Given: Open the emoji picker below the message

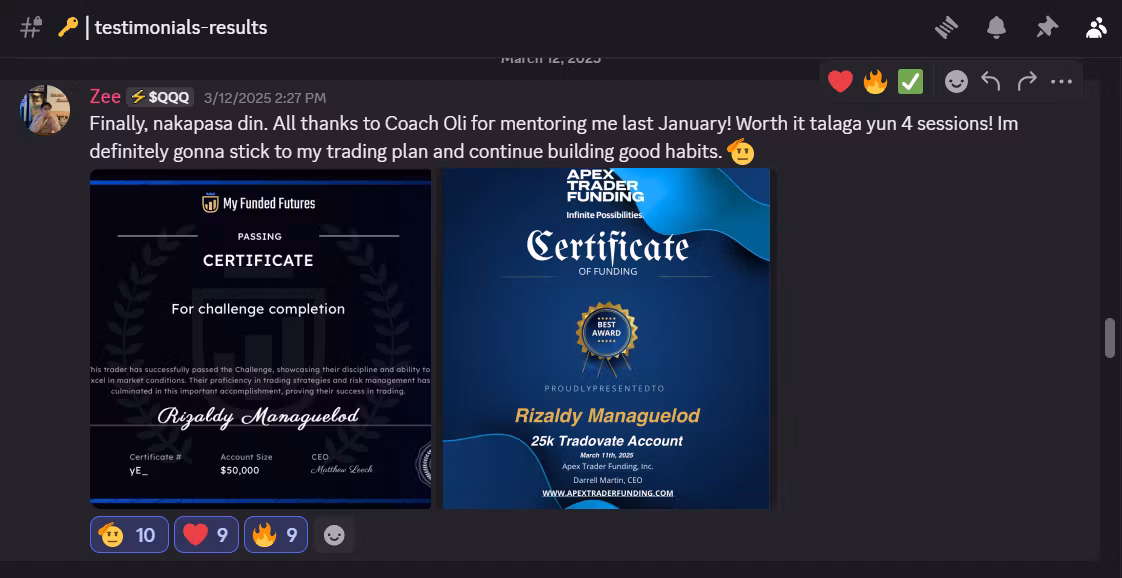Looking at the screenshot, I should [956, 81].
